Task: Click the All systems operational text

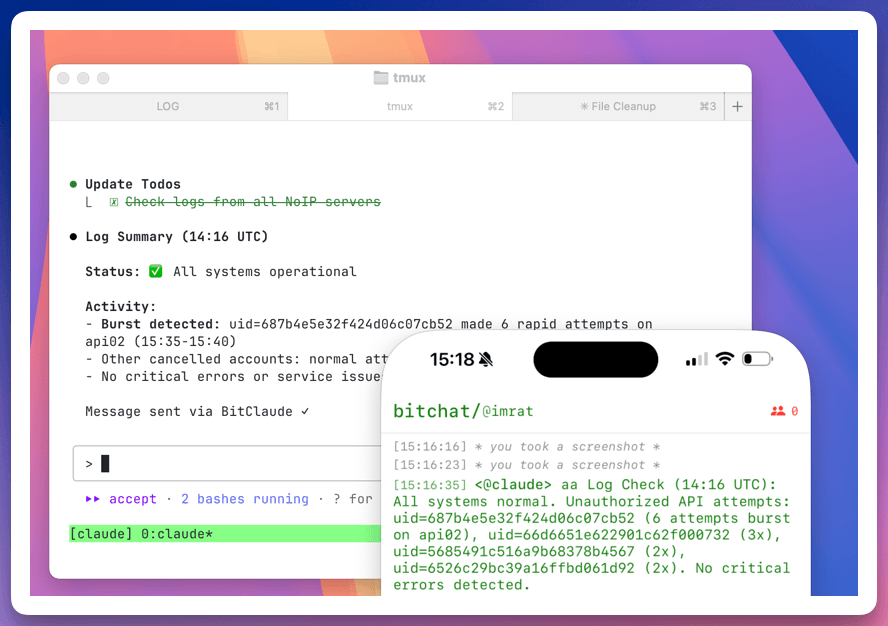Action: [265, 272]
